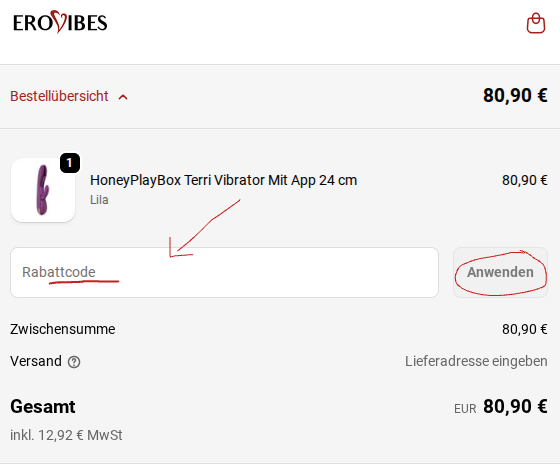Open the vibrator product thumbnail
Image resolution: width=560 pixels, height=464 pixels.
43,190
